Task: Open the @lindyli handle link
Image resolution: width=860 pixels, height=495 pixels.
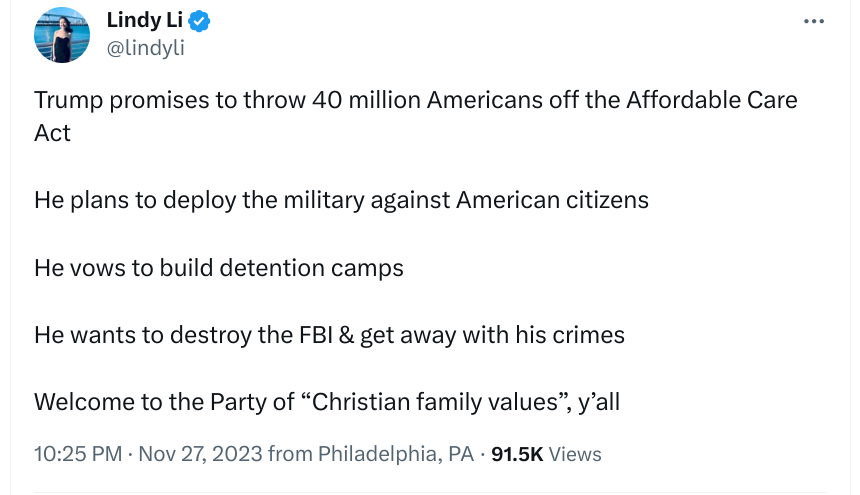Action: click(x=145, y=47)
